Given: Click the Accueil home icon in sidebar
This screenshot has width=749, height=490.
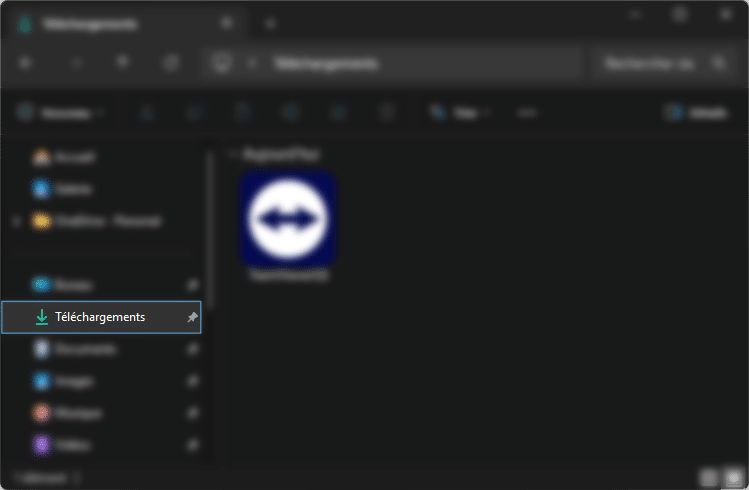Looking at the screenshot, I should 42,157.
